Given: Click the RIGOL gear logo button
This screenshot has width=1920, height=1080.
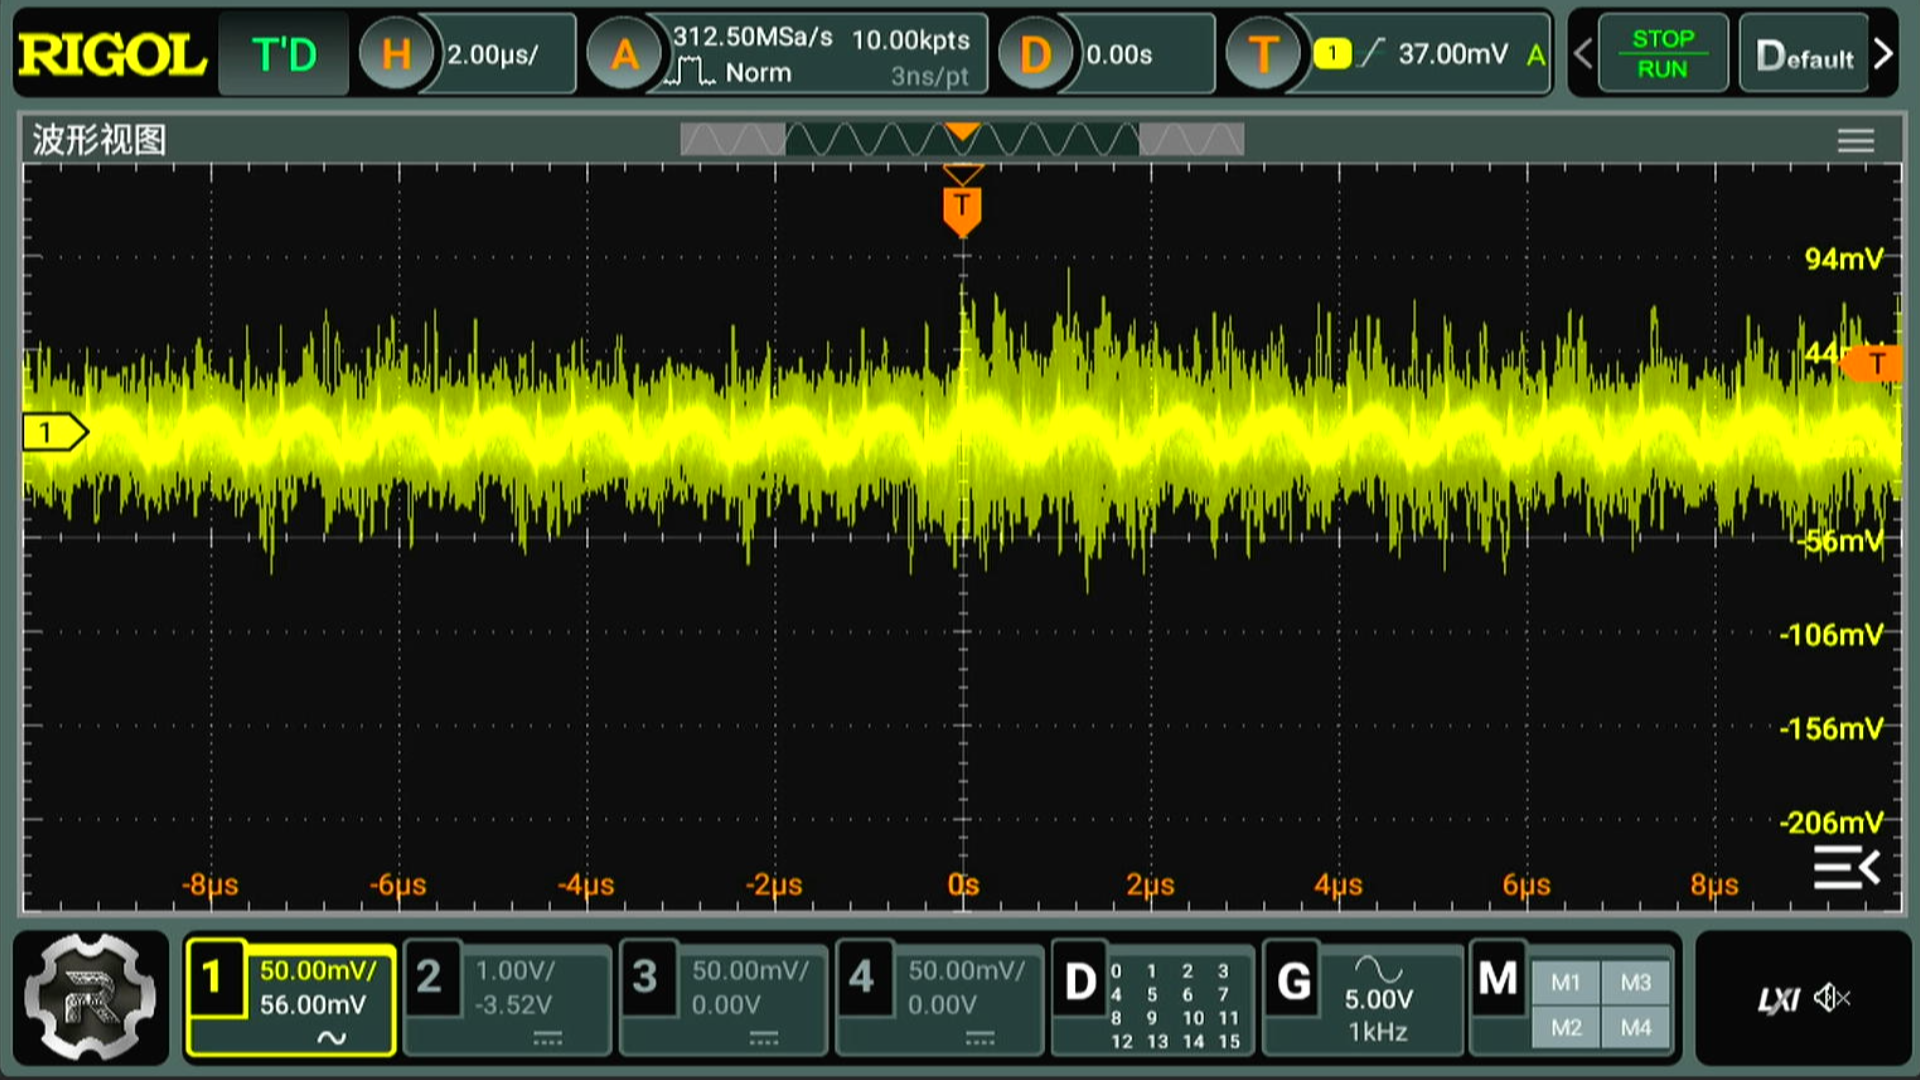Looking at the screenshot, I should coord(90,997).
